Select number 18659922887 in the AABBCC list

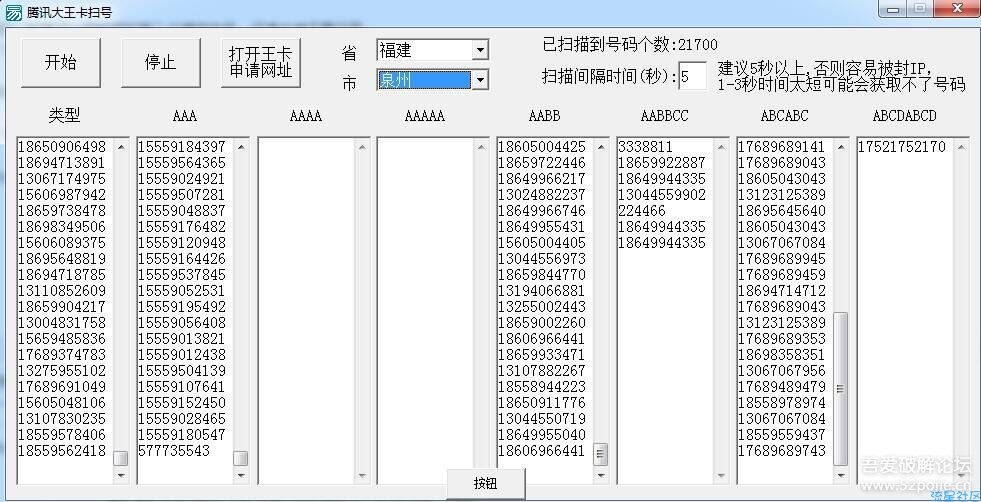(x=663, y=163)
